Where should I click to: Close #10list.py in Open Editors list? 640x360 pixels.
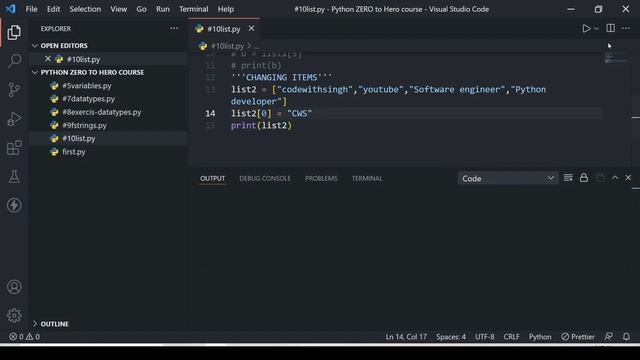pos(48,59)
